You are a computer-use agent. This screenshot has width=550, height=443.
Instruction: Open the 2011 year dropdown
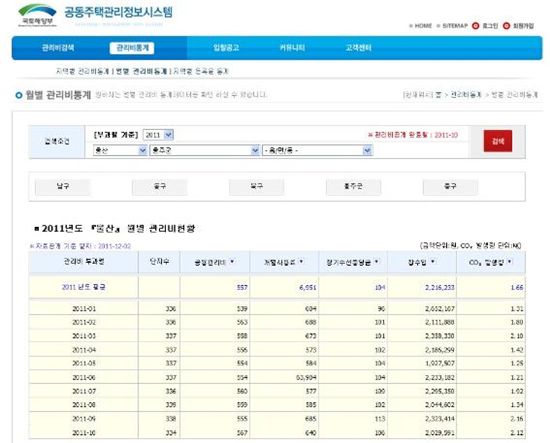[x=158, y=135]
